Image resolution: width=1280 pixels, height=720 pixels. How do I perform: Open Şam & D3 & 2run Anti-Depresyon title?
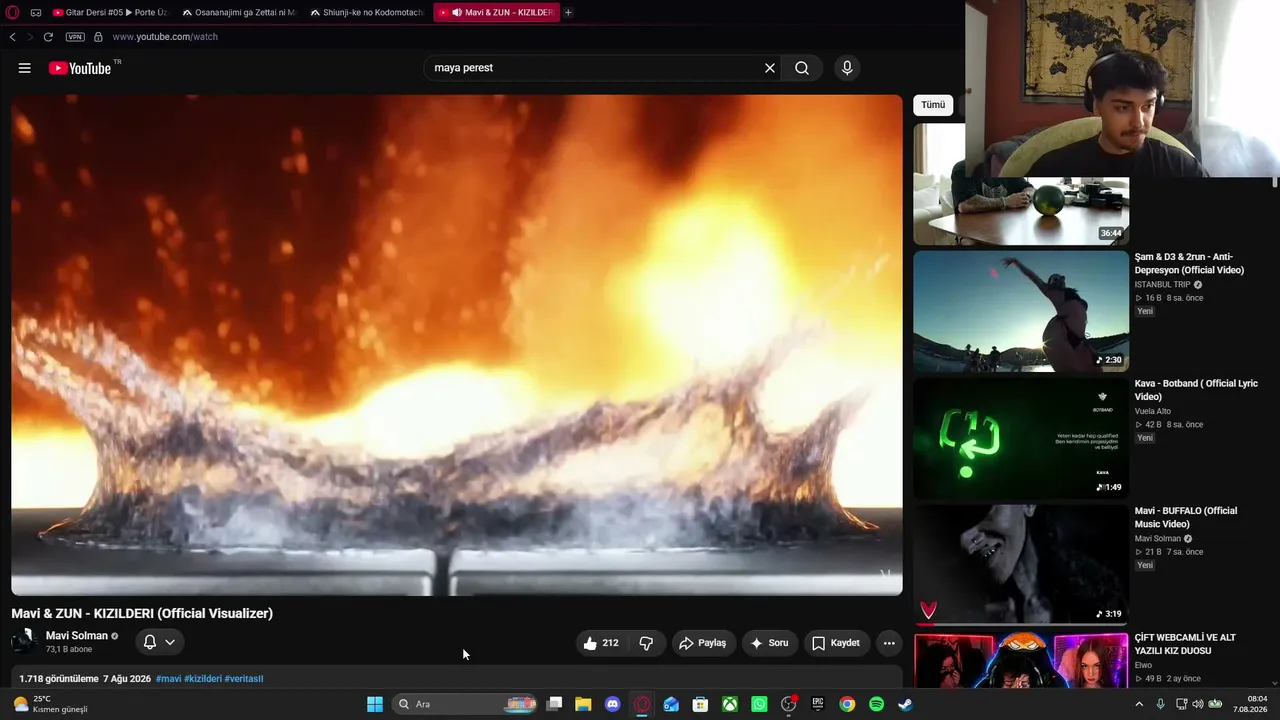[x=1189, y=263]
